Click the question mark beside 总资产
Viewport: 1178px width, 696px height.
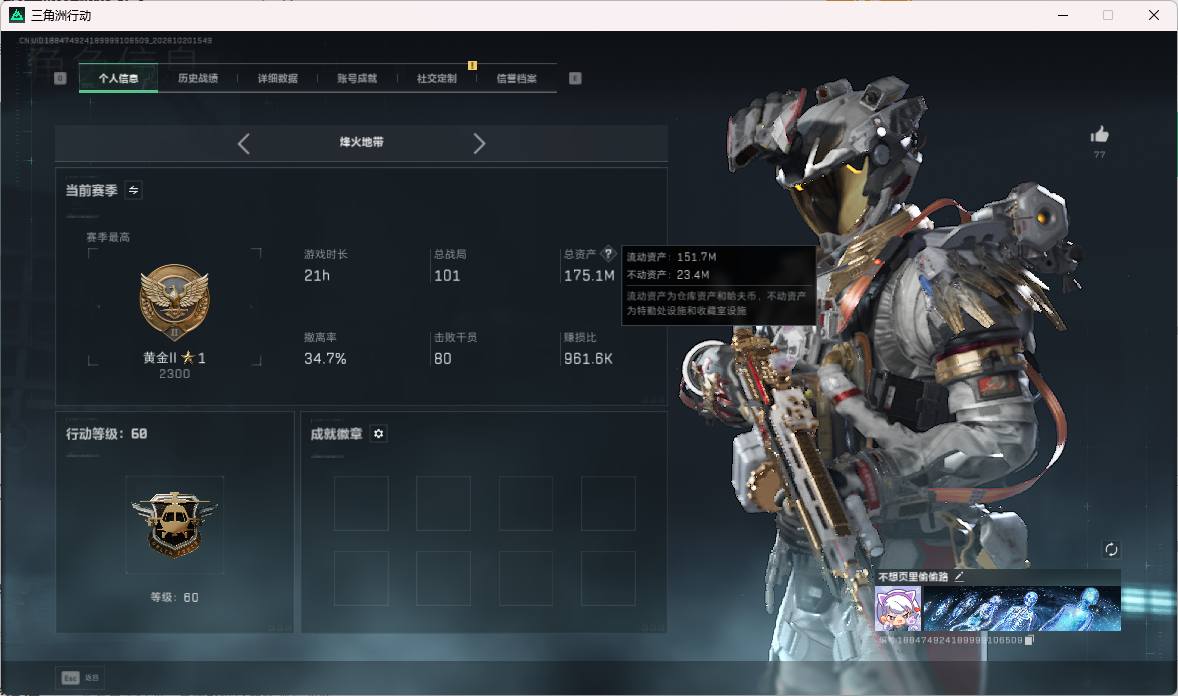click(x=609, y=253)
